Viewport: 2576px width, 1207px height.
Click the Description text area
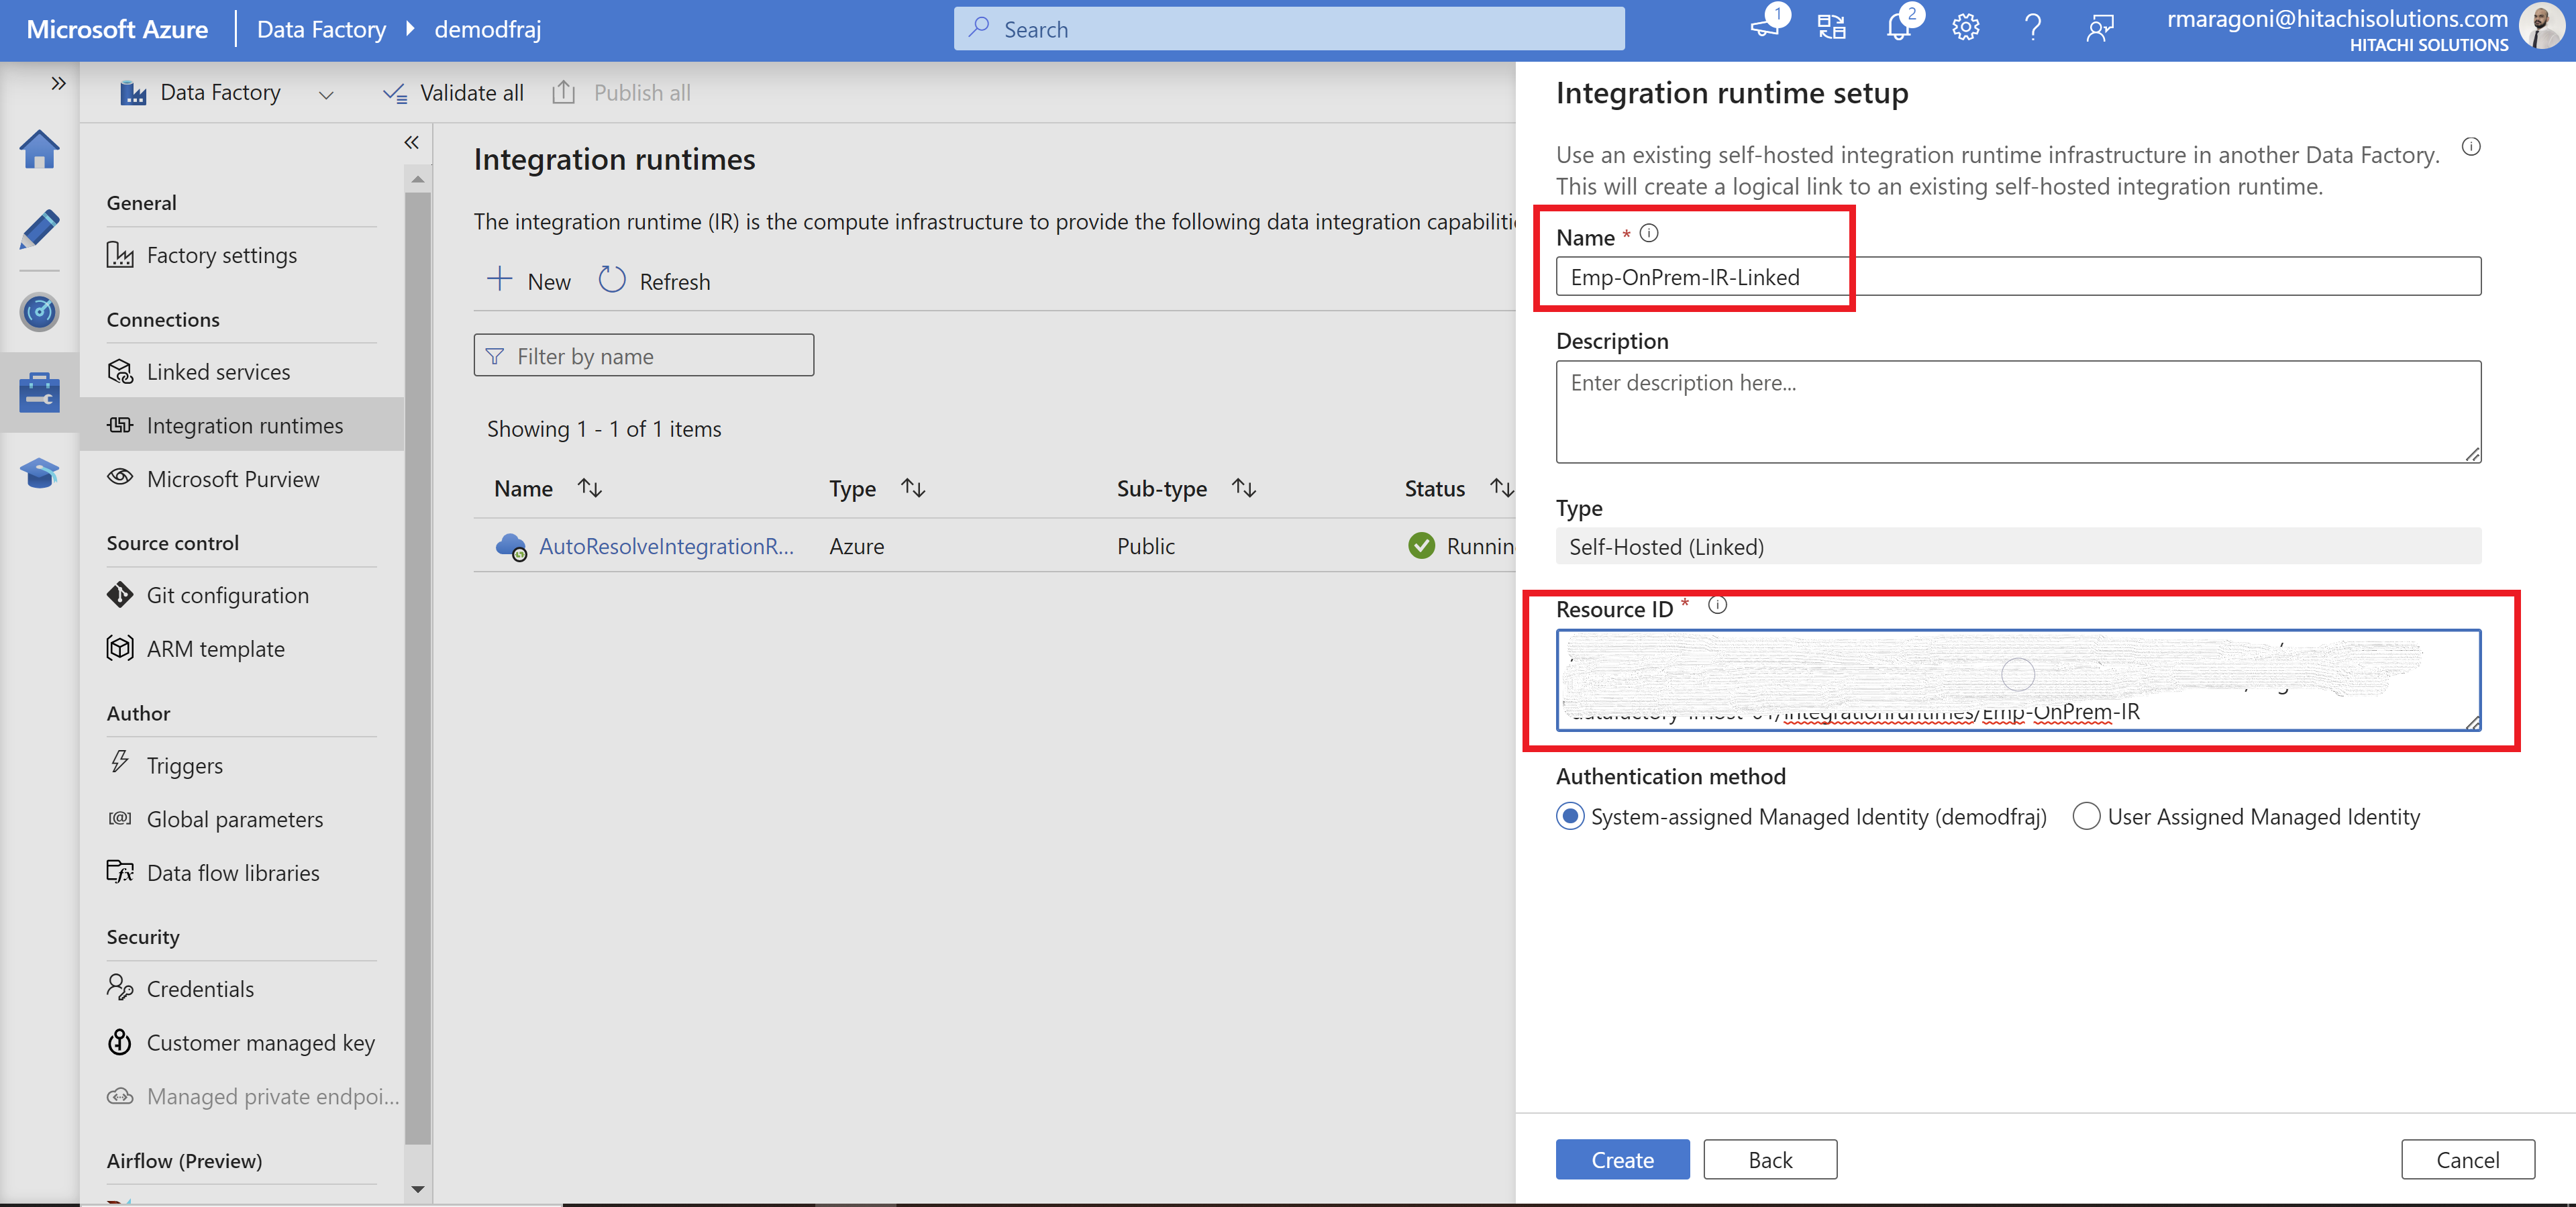2018,412
